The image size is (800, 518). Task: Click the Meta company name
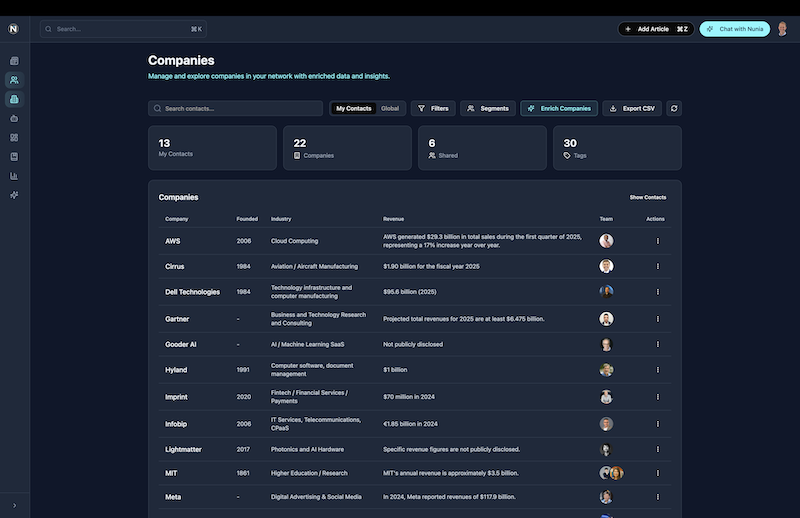(x=173, y=497)
